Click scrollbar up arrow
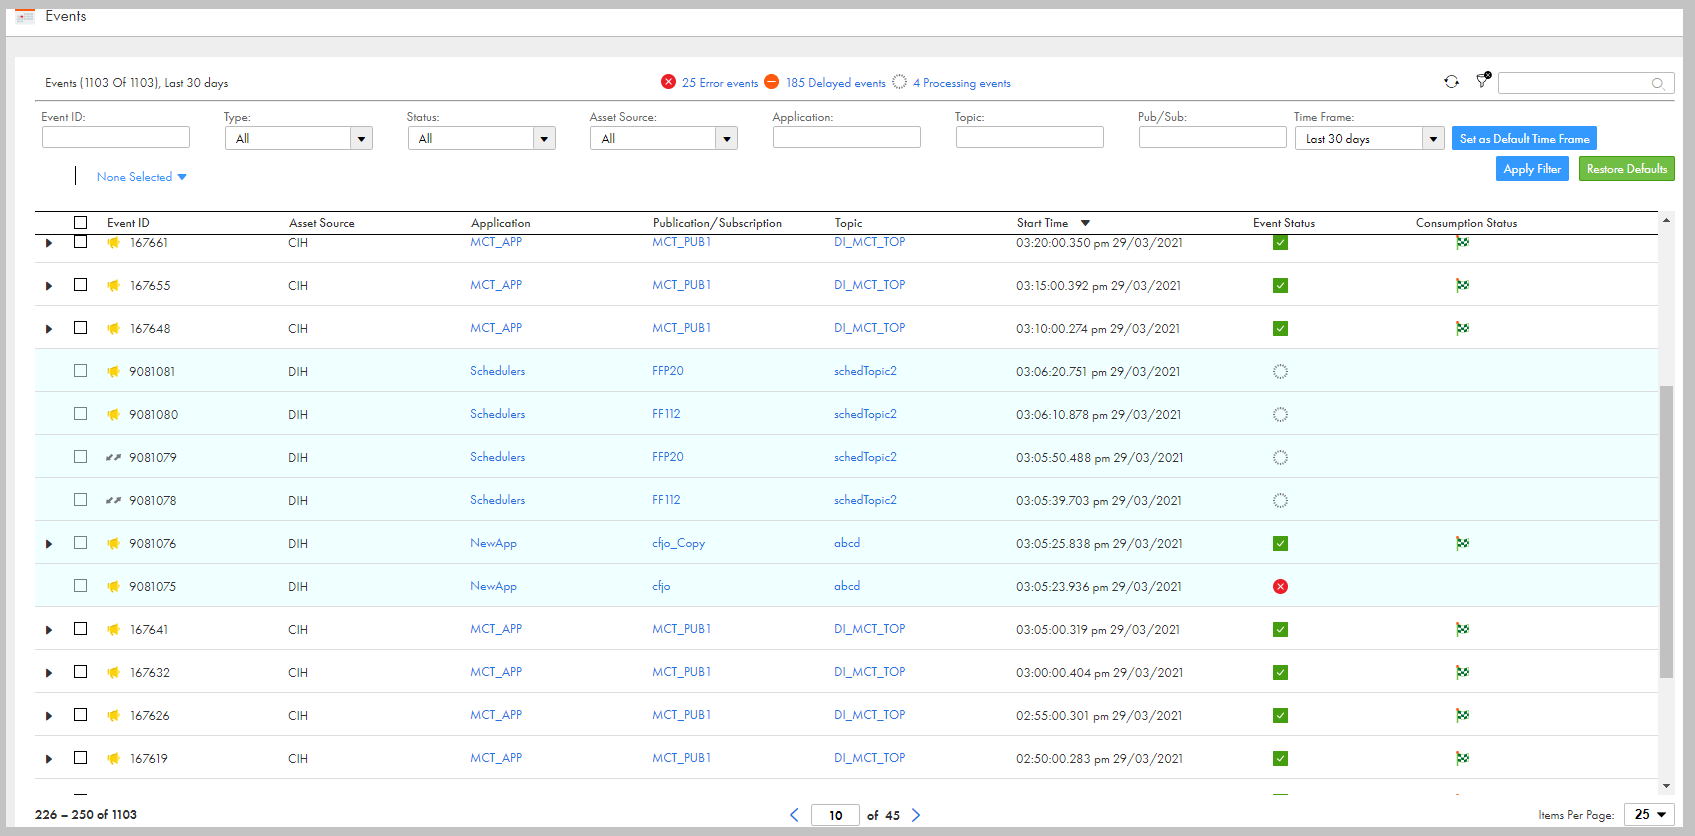 click(x=1666, y=220)
